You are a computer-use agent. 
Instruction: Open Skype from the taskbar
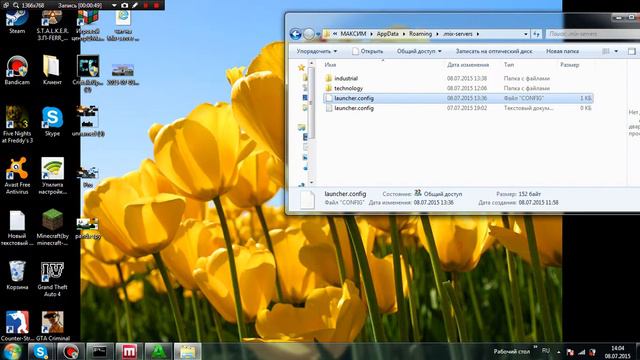tap(40, 351)
